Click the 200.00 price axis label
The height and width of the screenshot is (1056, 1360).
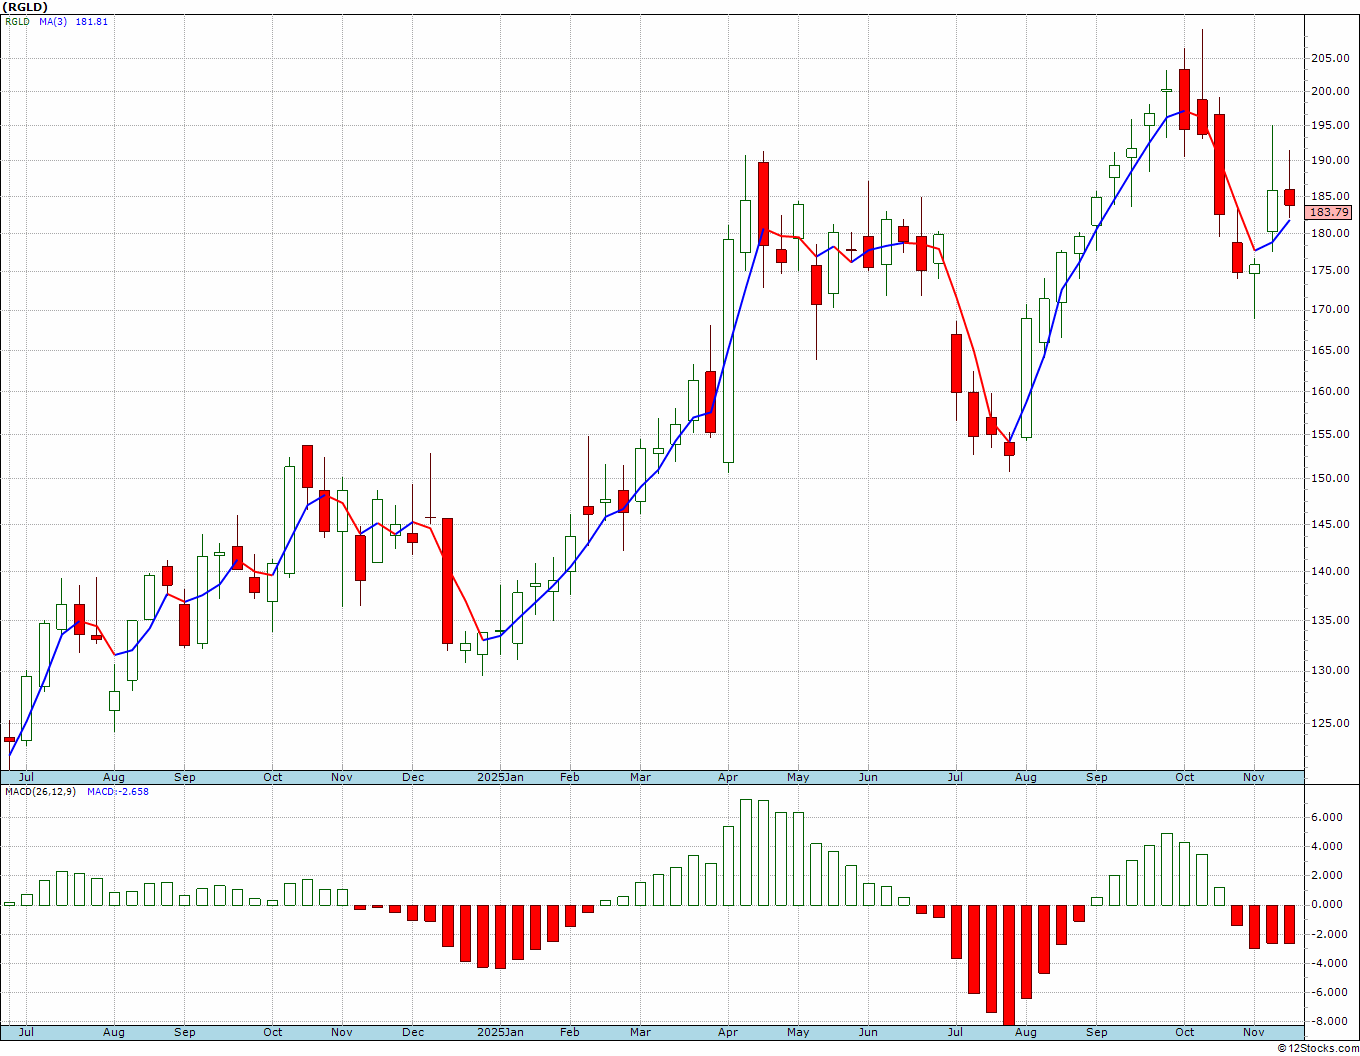(1330, 91)
